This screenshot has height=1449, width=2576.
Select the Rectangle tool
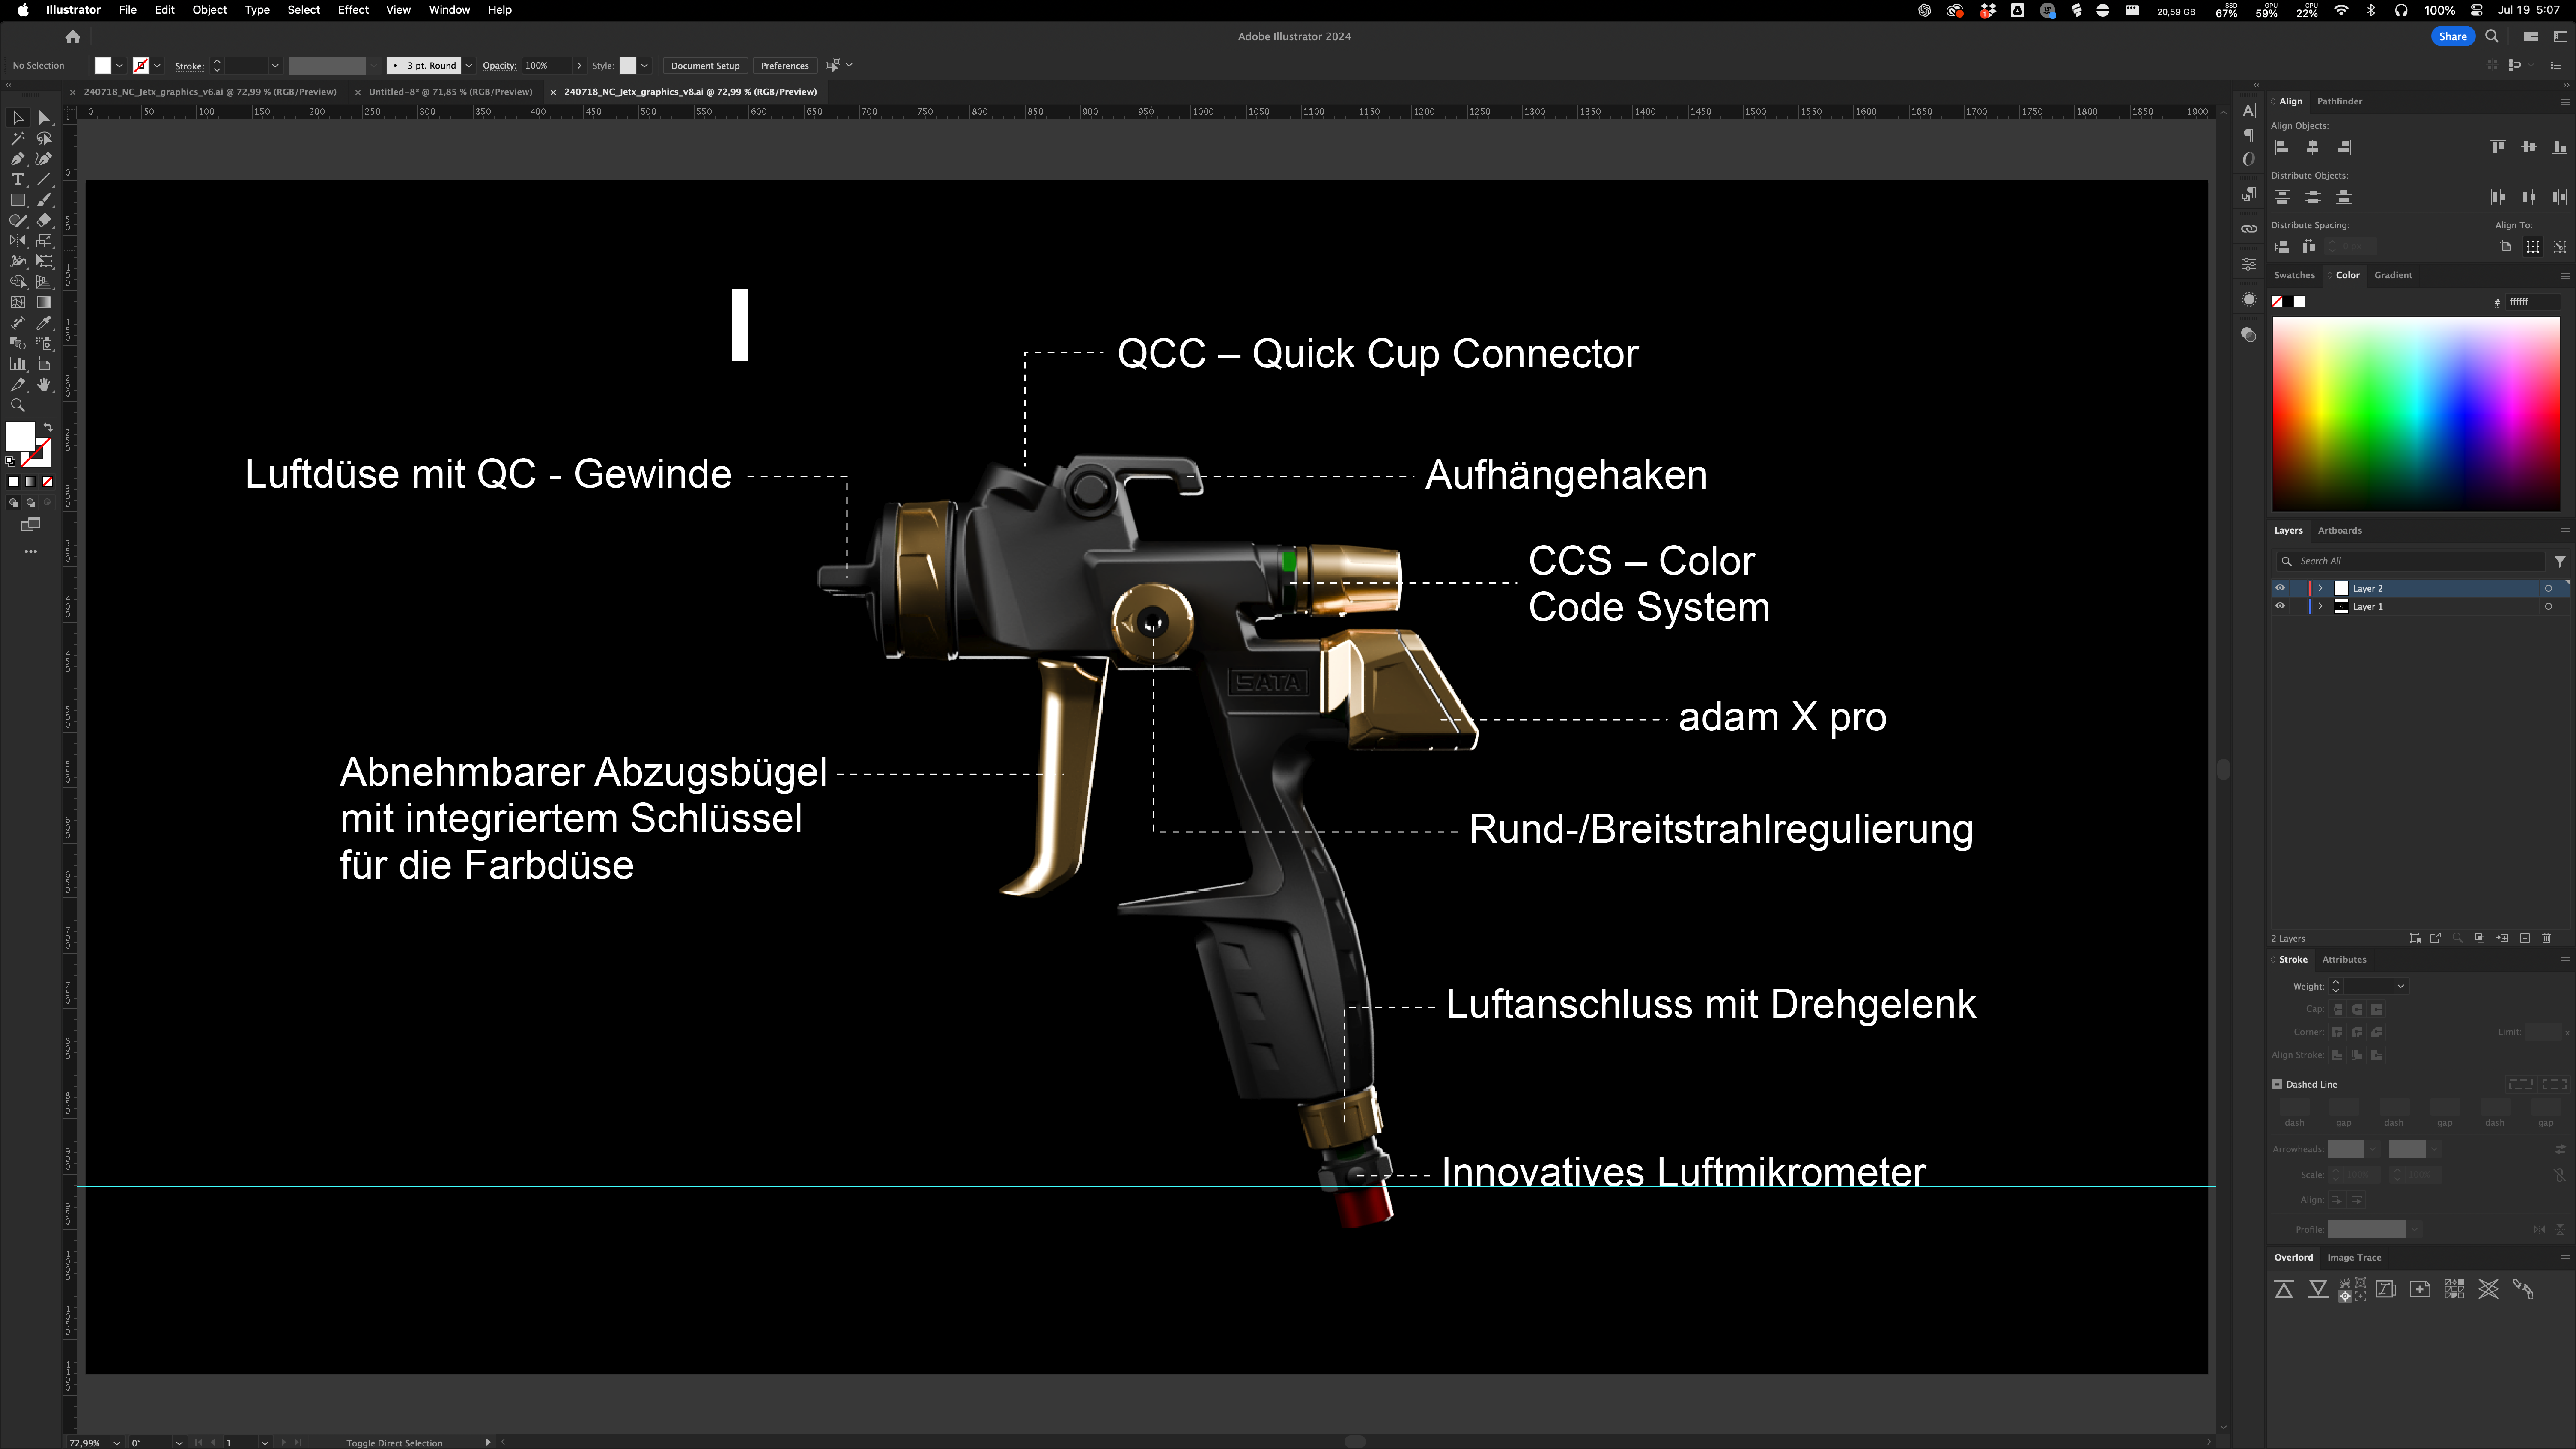tap(17, 200)
